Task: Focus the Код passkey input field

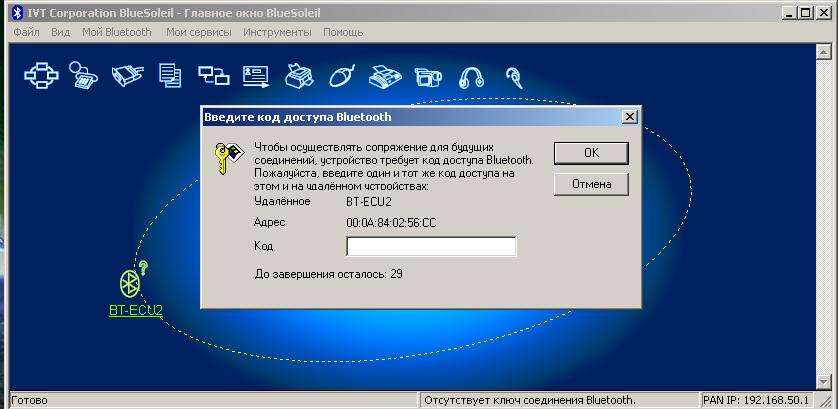Action: point(431,246)
